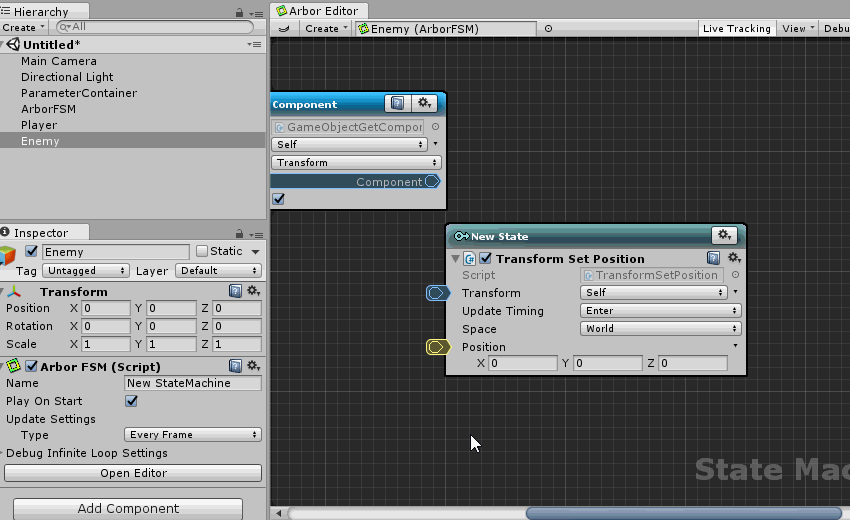Screen dimensions: 850x520
Task: Open the Space dropdown set to World
Action: point(660,329)
